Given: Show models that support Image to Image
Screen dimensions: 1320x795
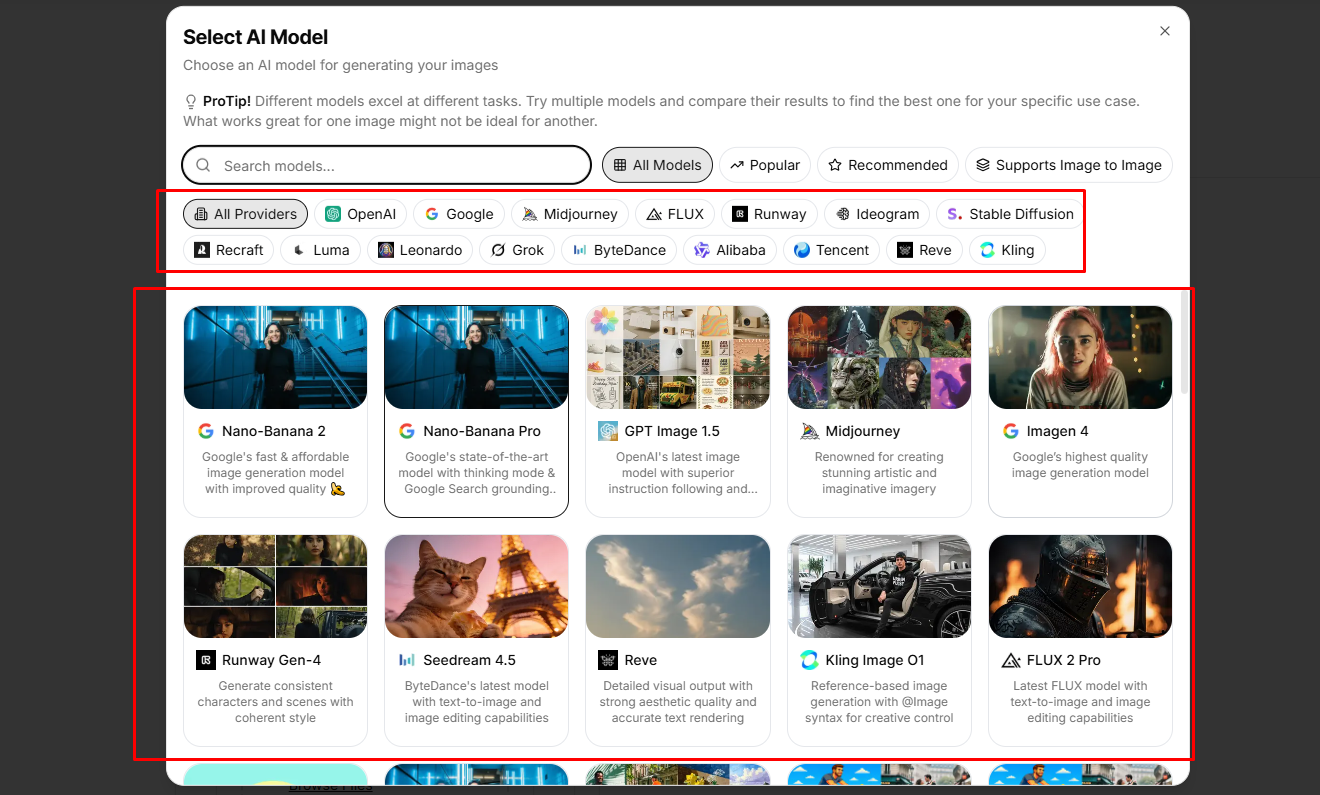Looking at the screenshot, I should point(1068,165).
